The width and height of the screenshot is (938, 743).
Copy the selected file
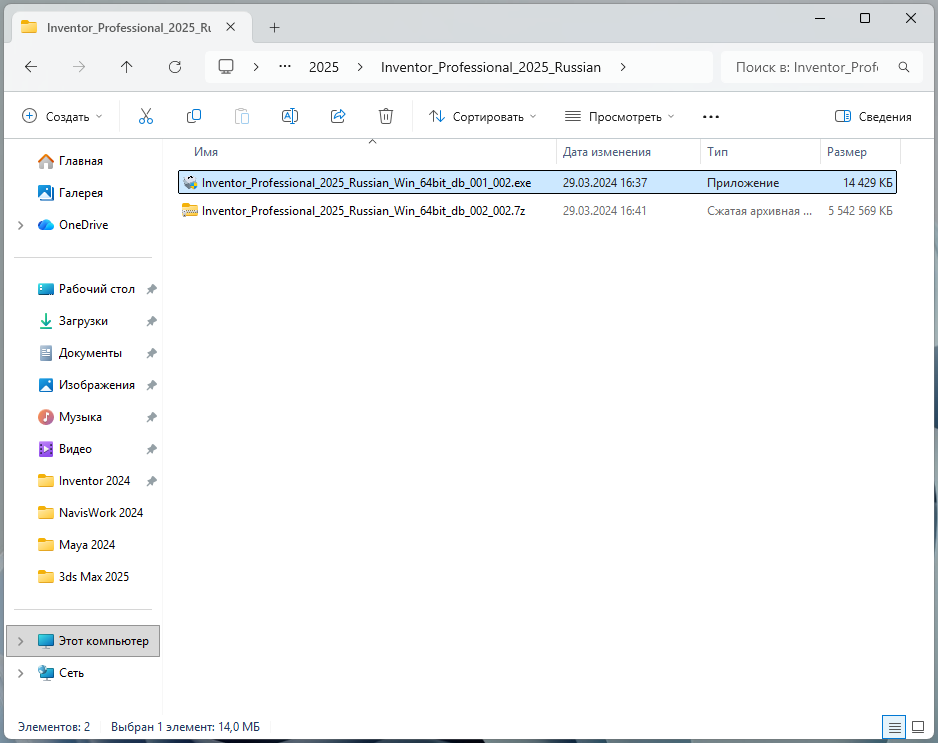pos(194,116)
